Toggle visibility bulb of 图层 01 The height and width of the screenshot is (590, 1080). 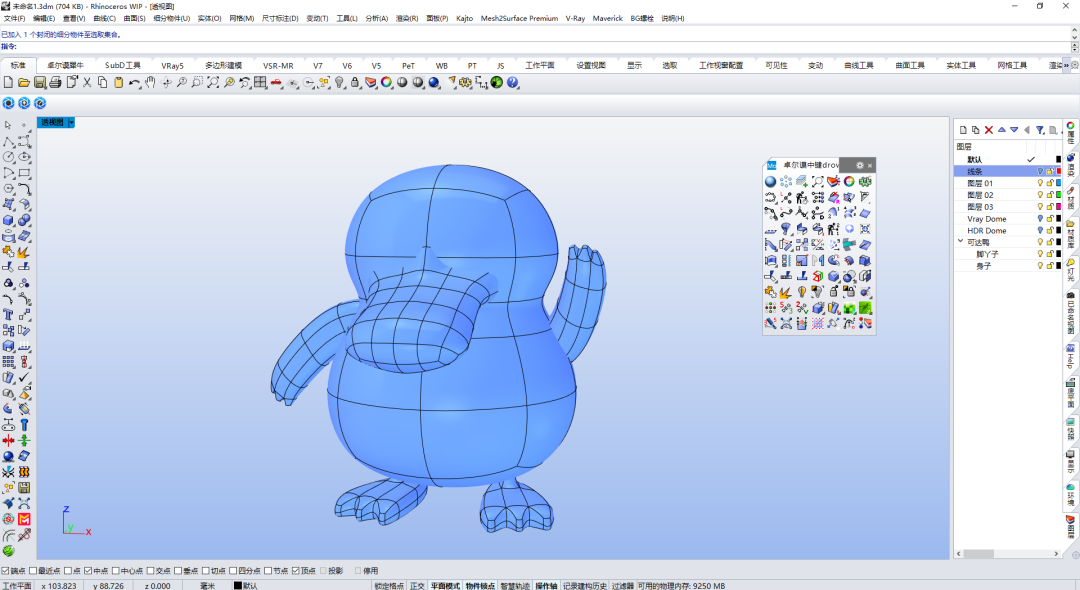click(x=1040, y=183)
